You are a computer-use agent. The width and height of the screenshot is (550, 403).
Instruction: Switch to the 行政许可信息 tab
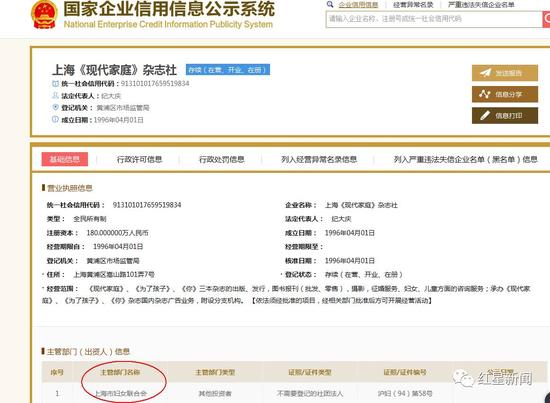tap(140, 160)
